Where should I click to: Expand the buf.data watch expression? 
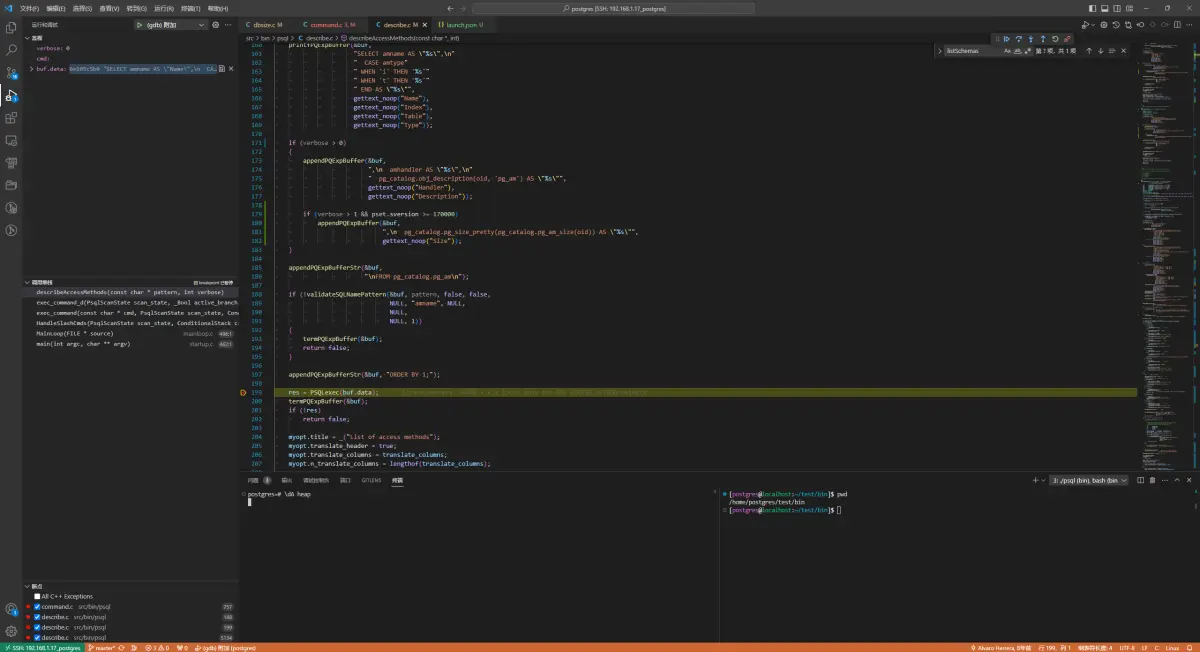tap(32, 69)
